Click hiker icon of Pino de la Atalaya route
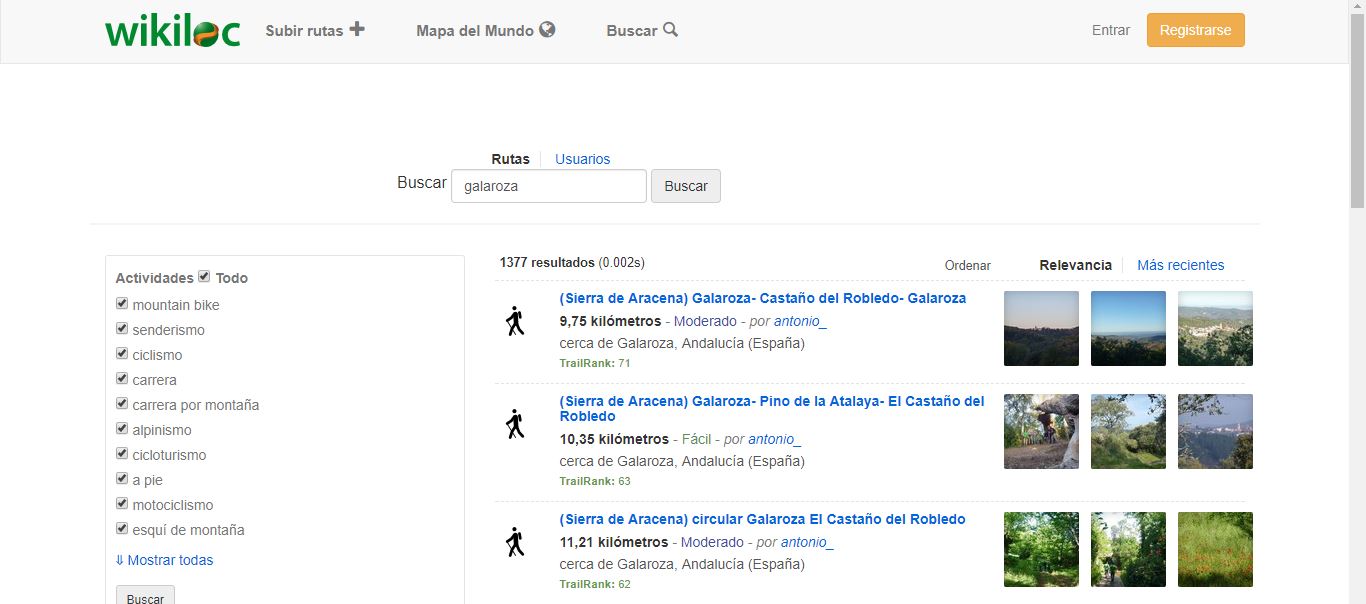 pos(515,424)
